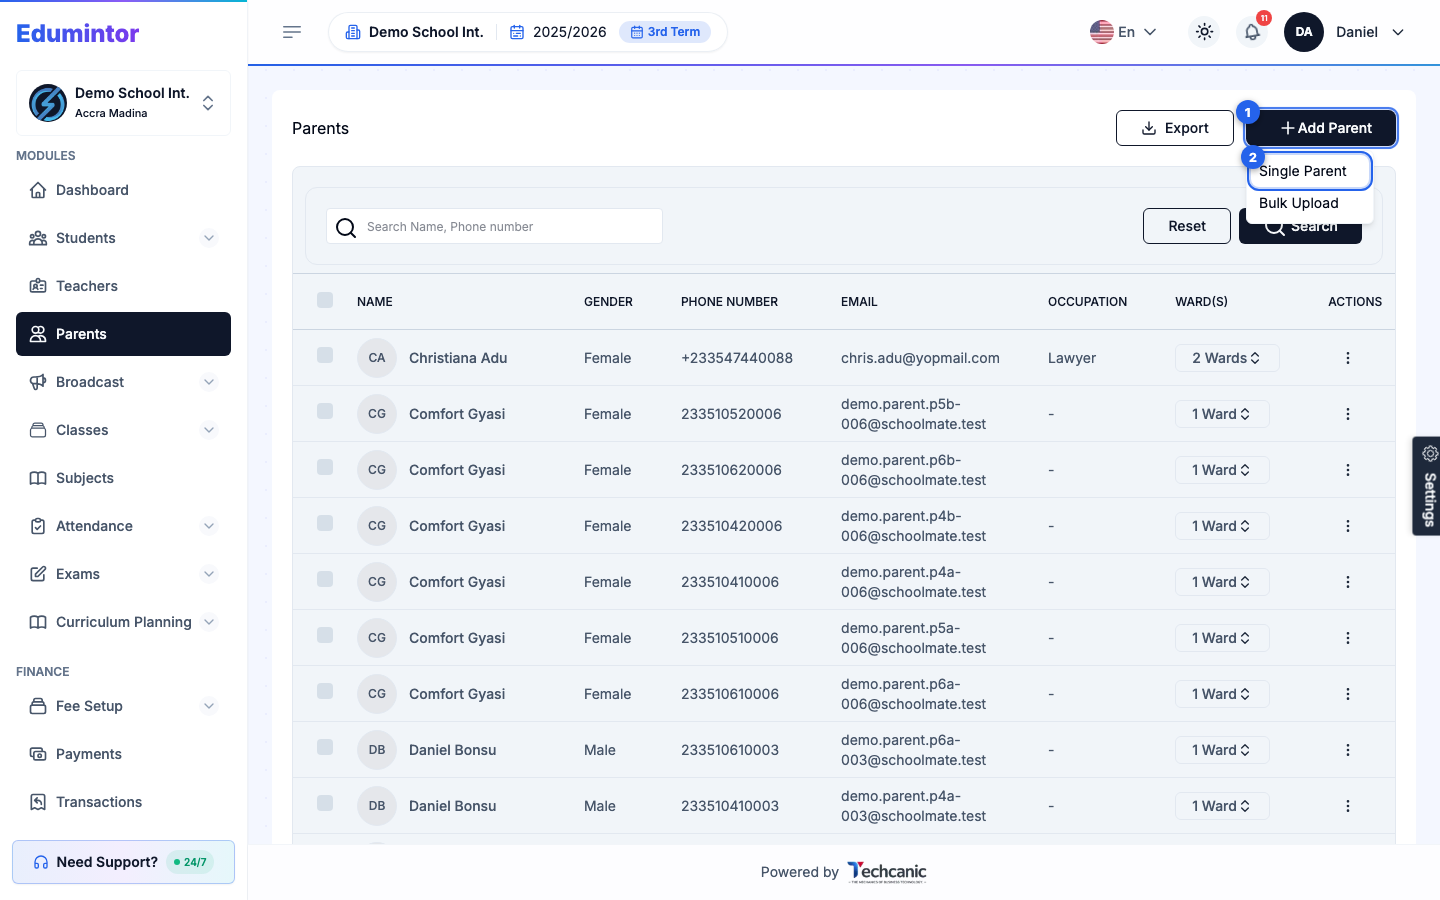This screenshot has width=1440, height=900.
Task: Open the Demo School Int. school switcher
Action: coord(124,103)
